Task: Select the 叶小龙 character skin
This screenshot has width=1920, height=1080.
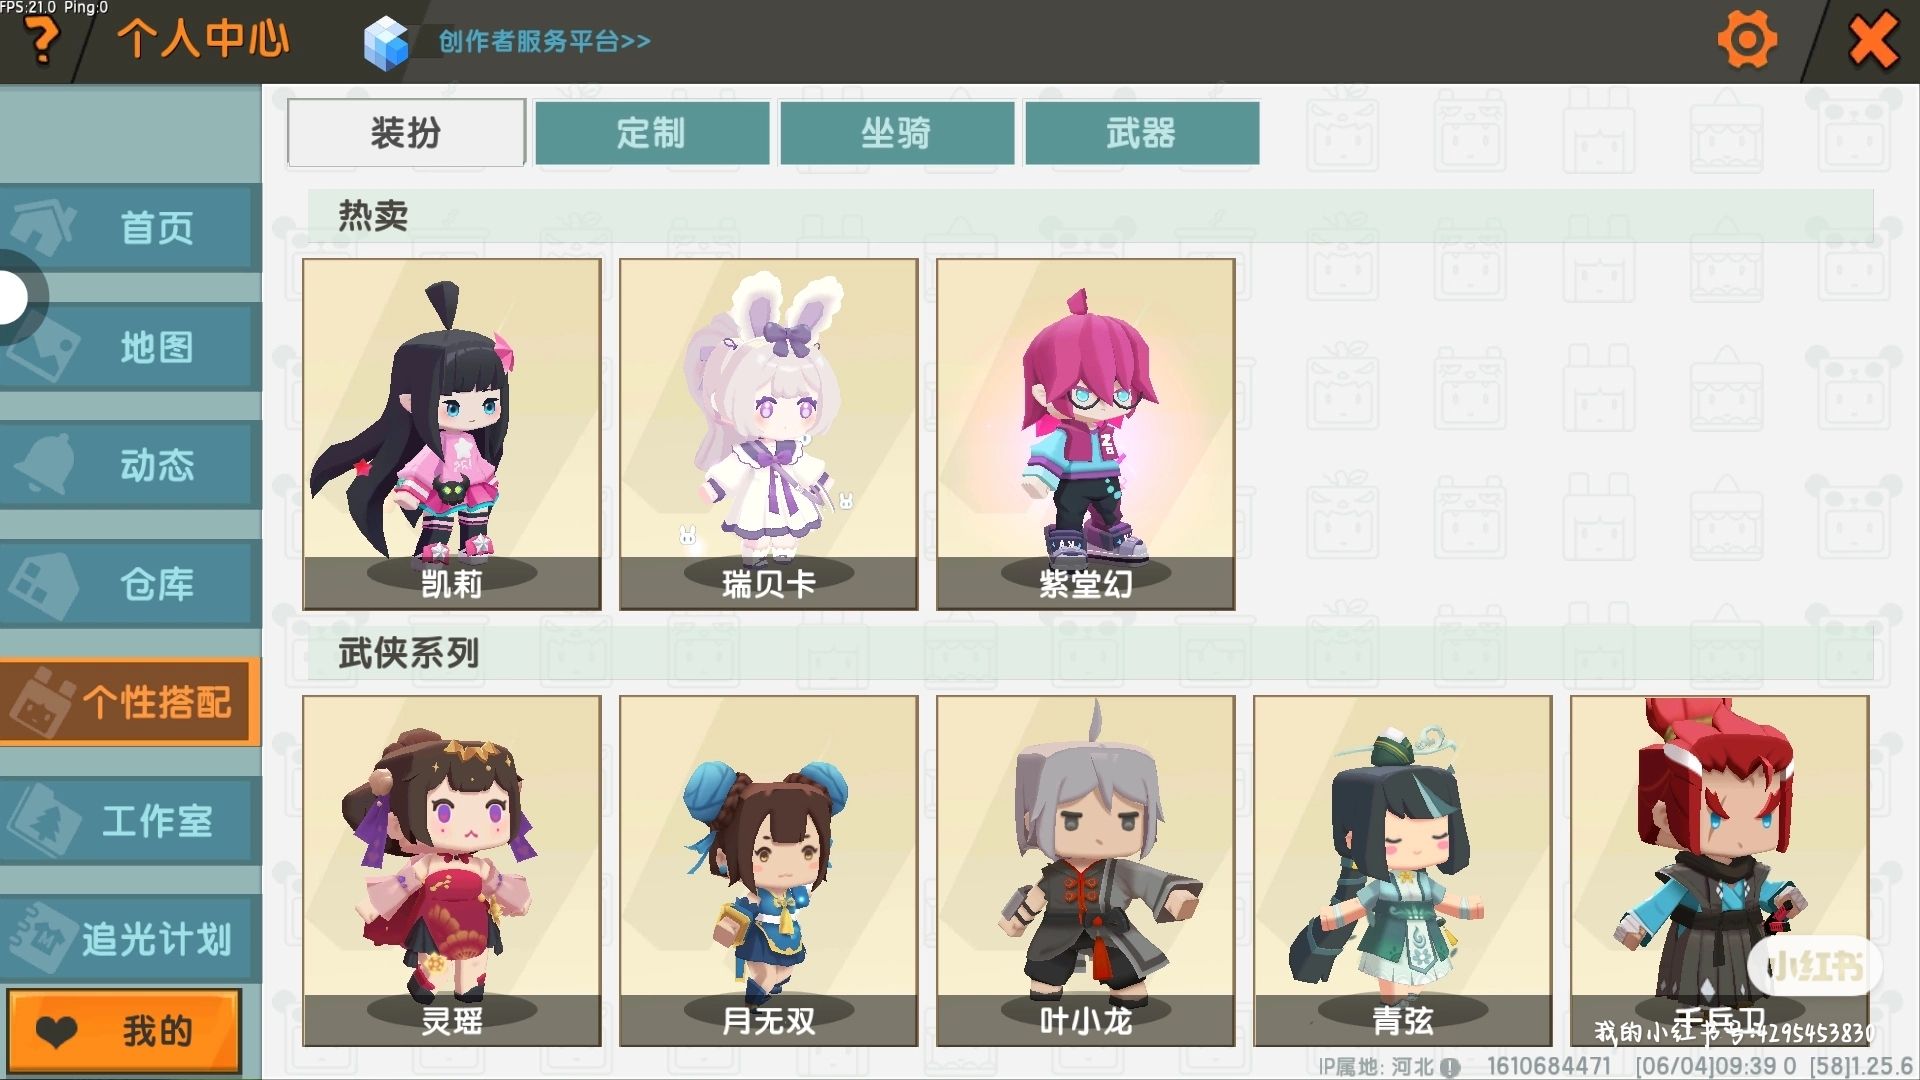Action: [1086, 871]
